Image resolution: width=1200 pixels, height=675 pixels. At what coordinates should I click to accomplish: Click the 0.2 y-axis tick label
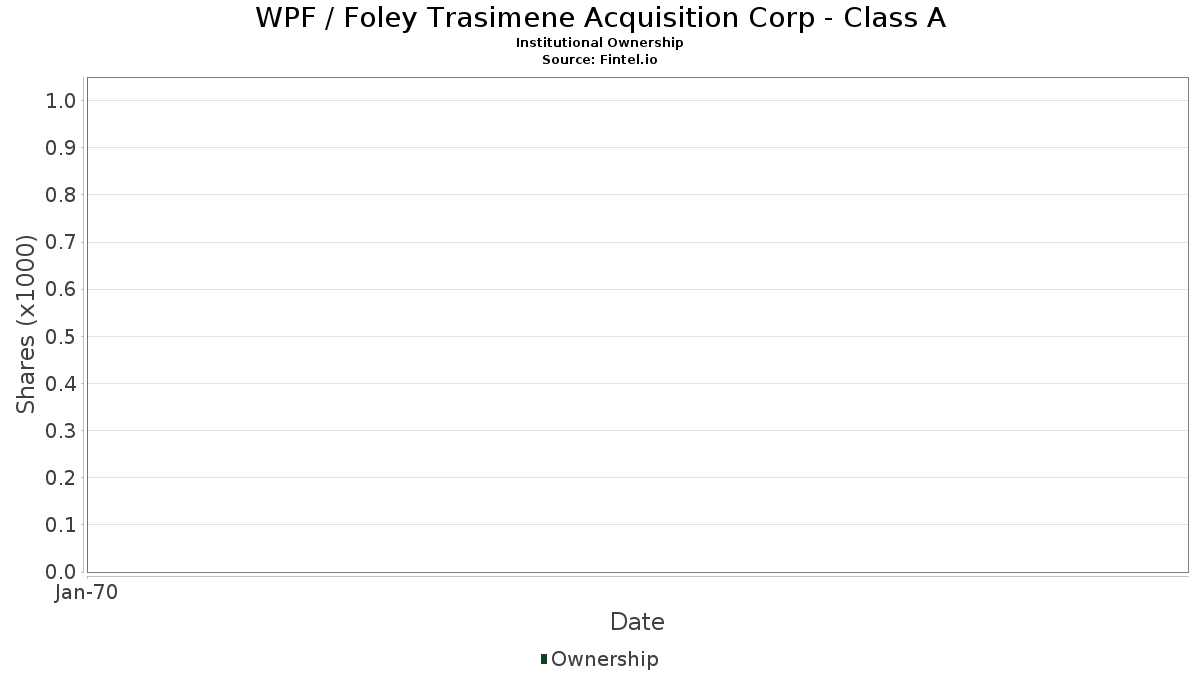pyautogui.click(x=61, y=478)
